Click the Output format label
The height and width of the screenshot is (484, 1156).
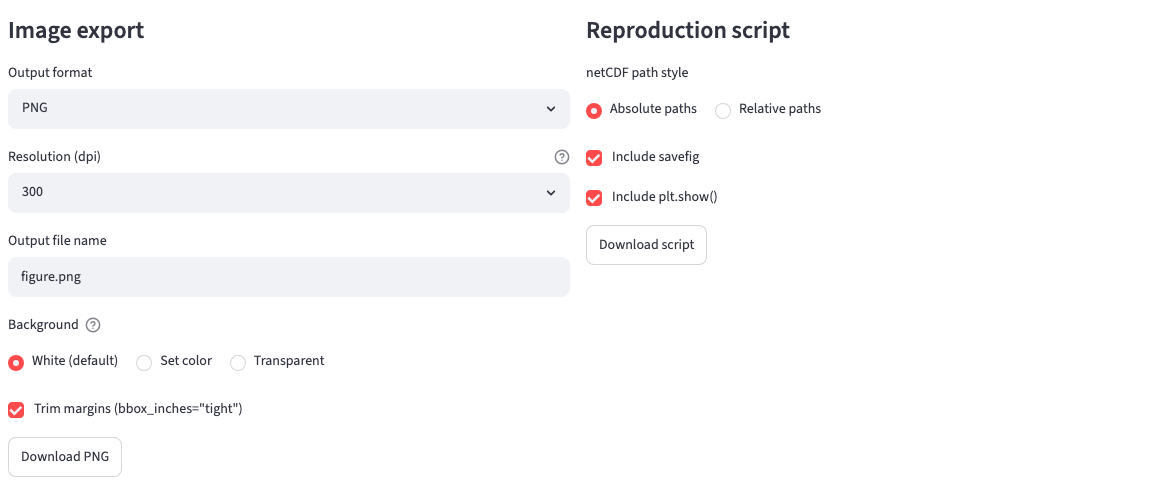[x=50, y=72]
